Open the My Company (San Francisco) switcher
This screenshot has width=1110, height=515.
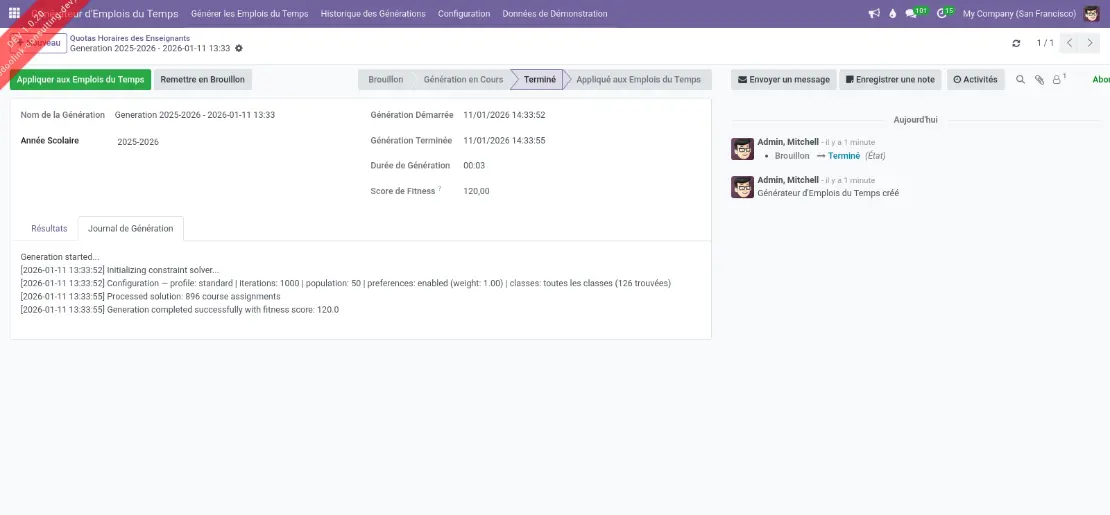click(1019, 14)
